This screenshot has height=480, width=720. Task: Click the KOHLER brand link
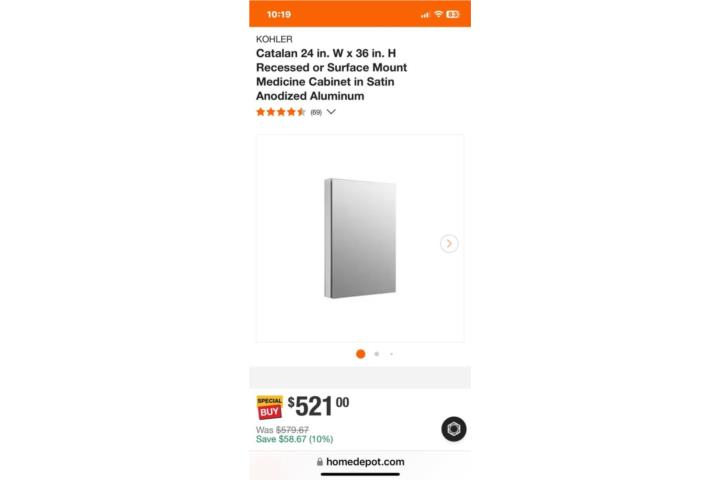(x=274, y=39)
